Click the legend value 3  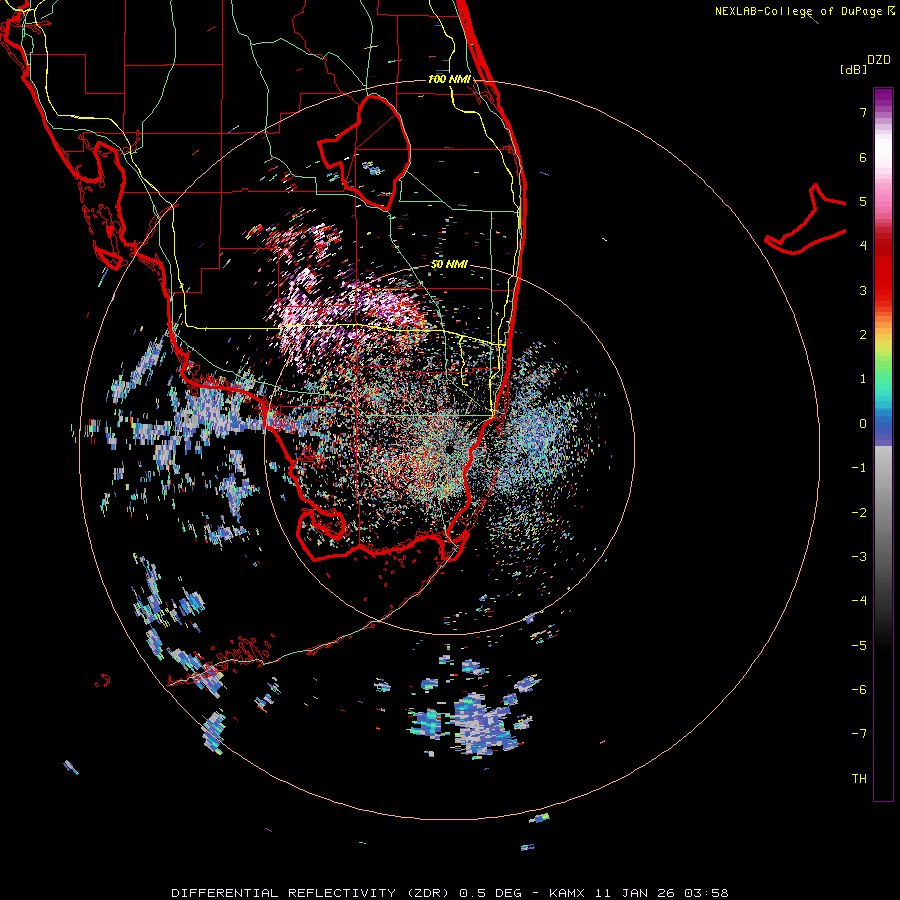tap(863, 290)
